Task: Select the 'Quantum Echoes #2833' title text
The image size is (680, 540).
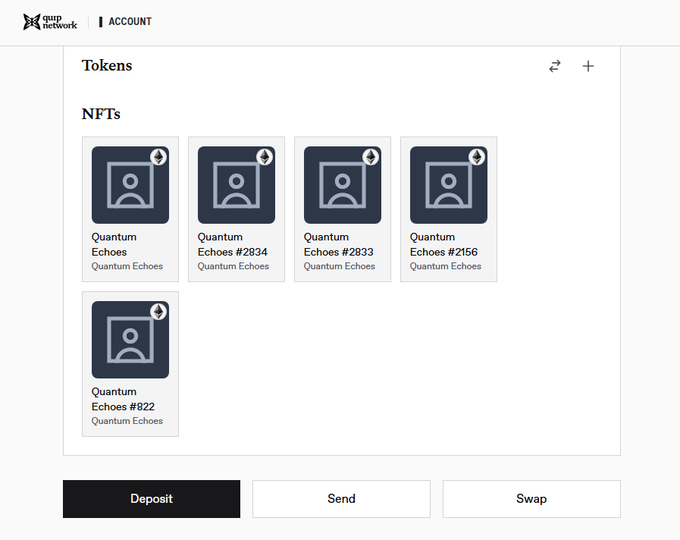Action: (339, 245)
